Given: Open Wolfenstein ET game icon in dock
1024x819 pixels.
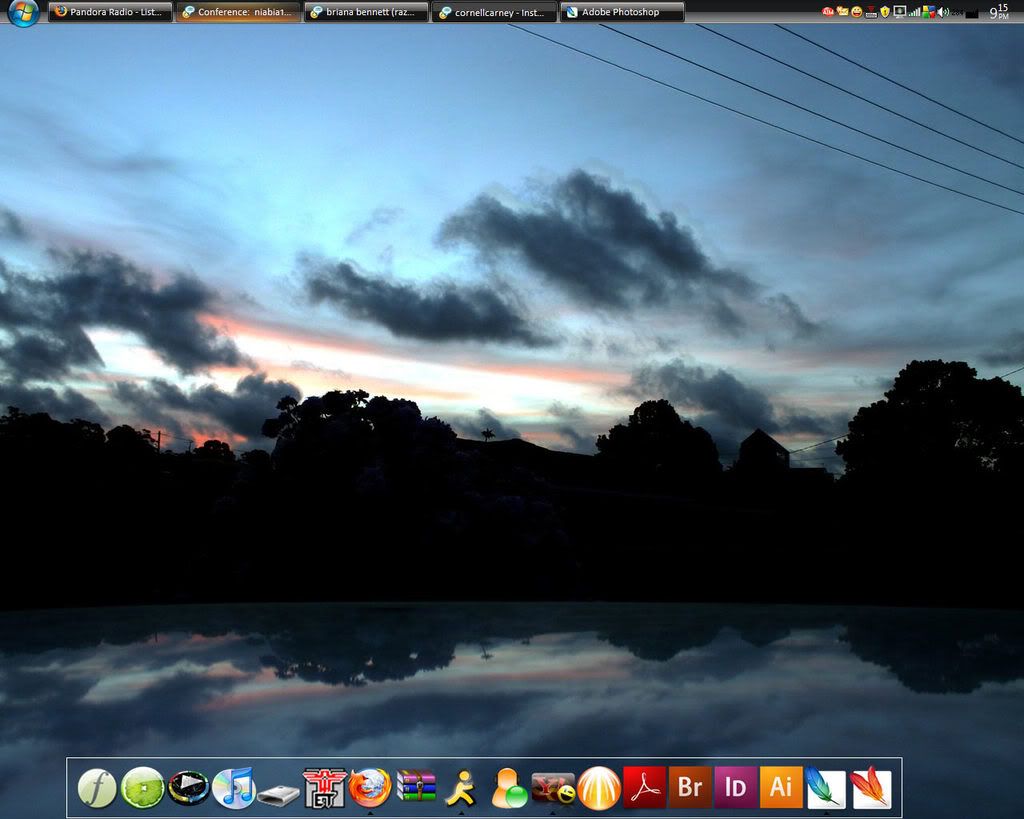Looking at the screenshot, I should click(325, 788).
